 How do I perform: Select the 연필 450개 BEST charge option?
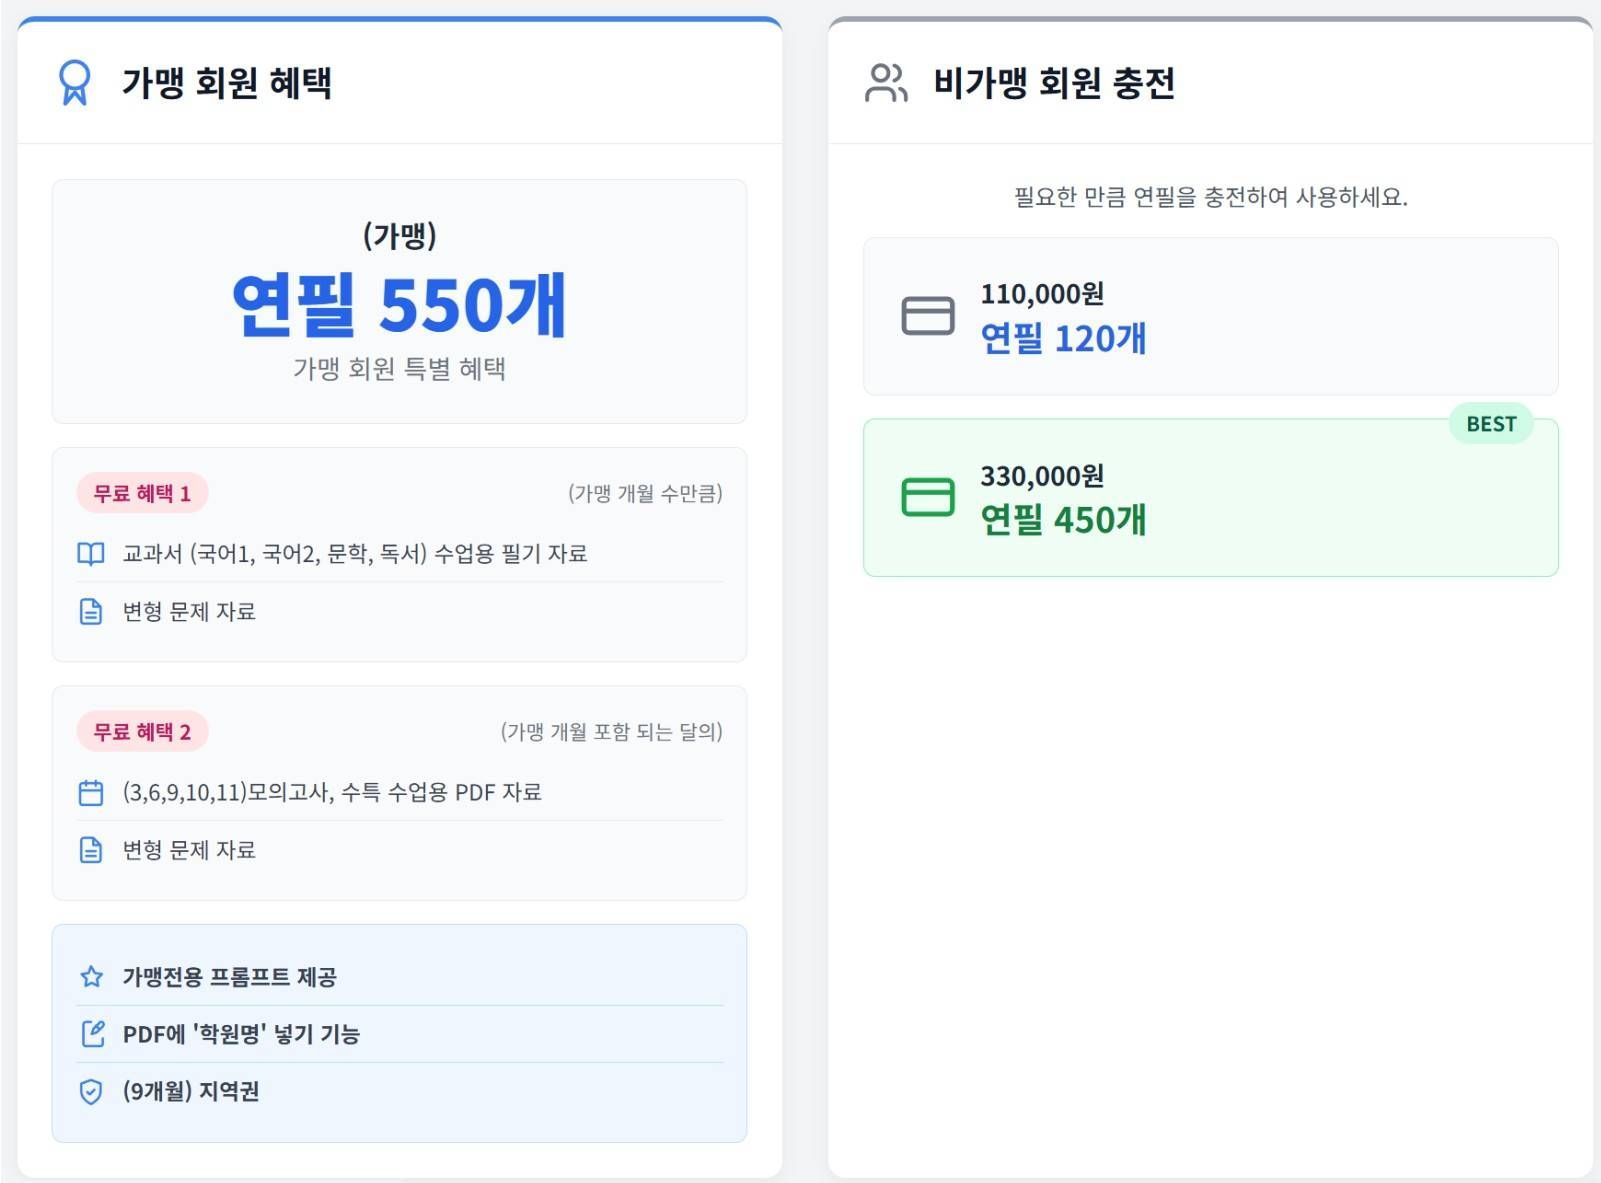pyautogui.click(x=1210, y=498)
